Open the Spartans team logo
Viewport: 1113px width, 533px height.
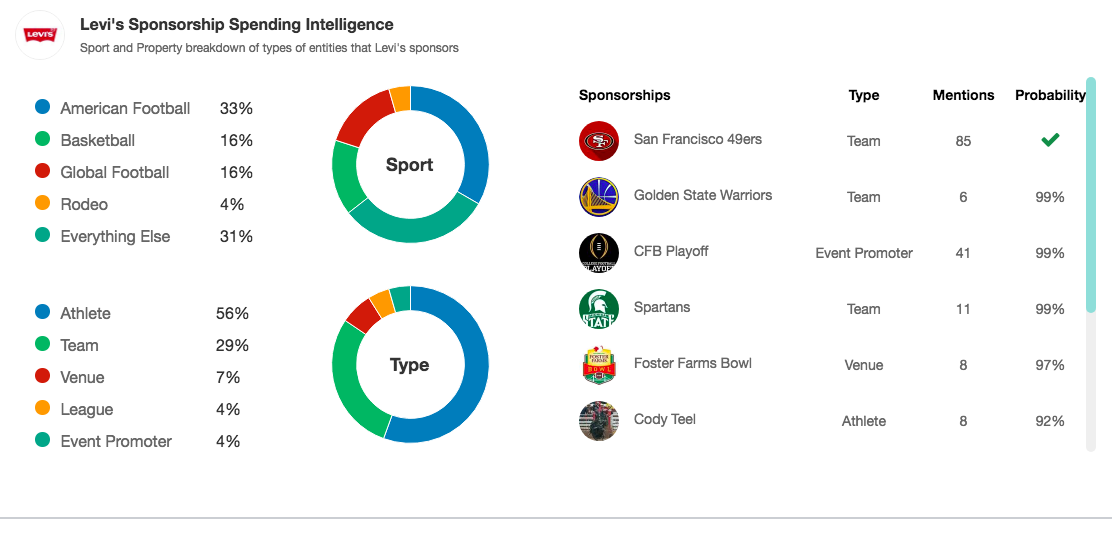click(x=598, y=309)
